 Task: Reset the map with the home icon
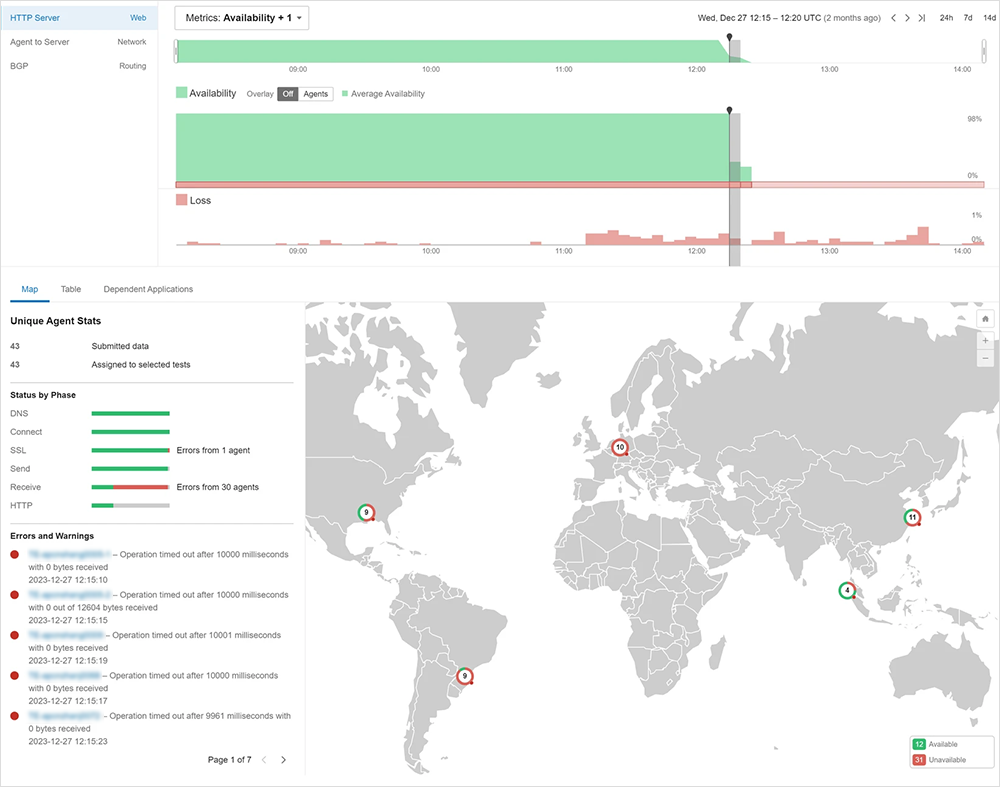(985, 319)
